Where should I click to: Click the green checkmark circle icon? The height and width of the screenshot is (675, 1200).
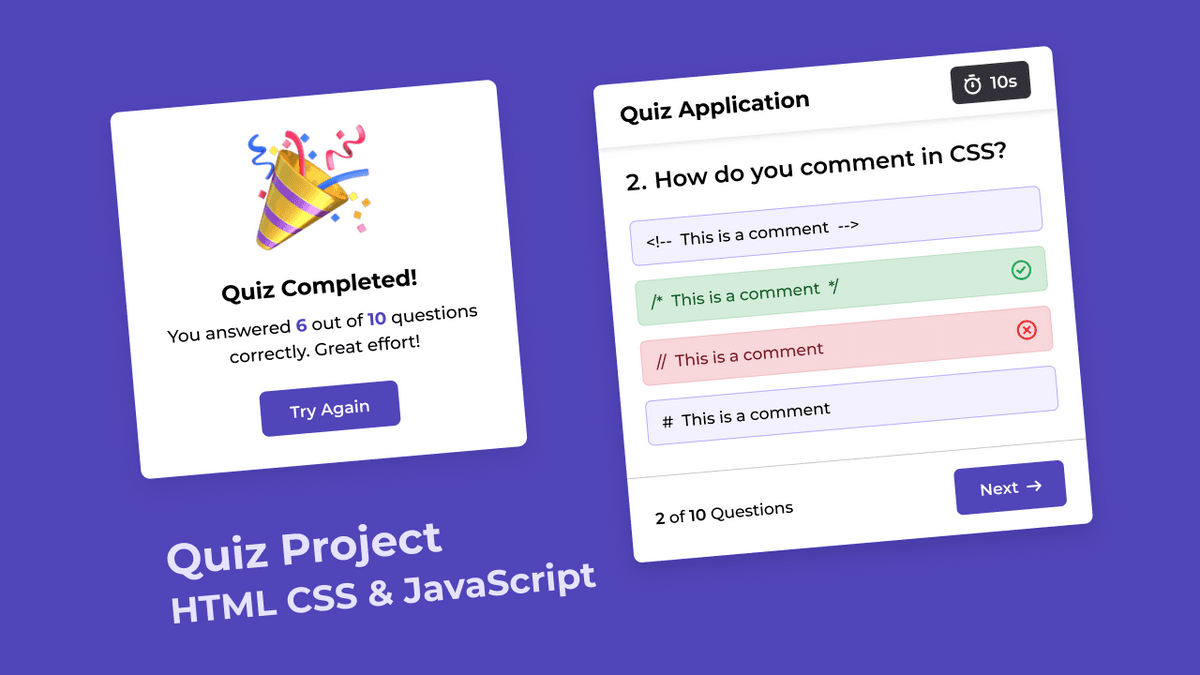pyautogui.click(x=1021, y=270)
